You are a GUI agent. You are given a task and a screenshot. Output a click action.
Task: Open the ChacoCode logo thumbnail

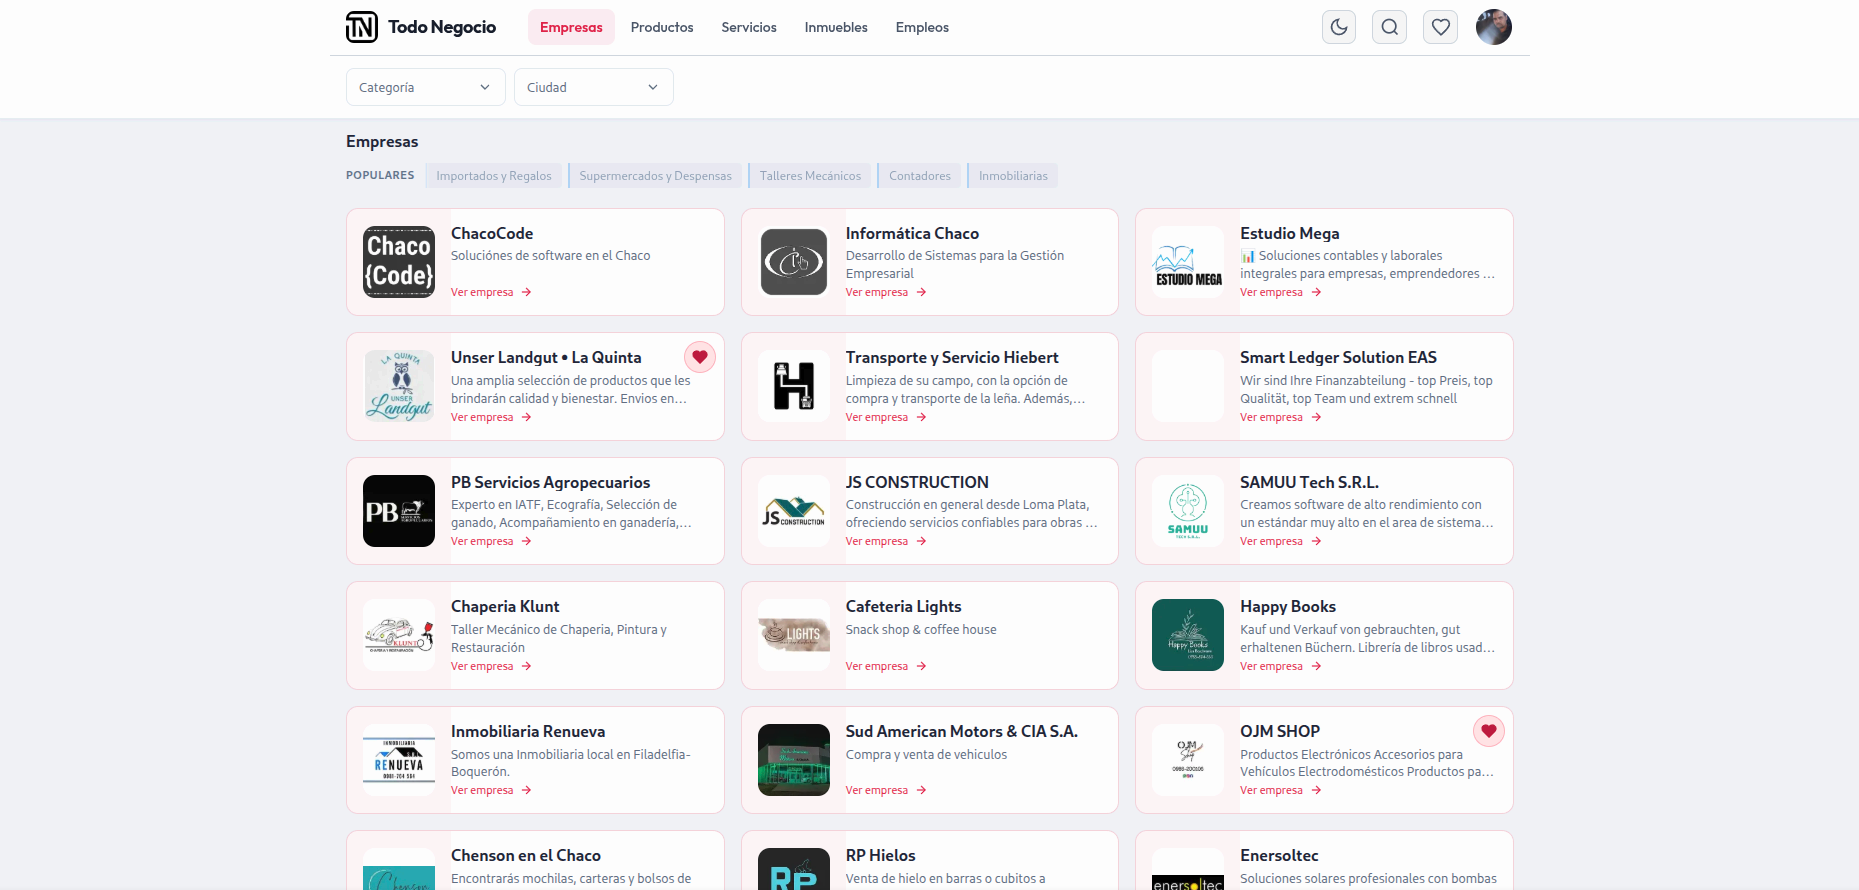click(399, 262)
